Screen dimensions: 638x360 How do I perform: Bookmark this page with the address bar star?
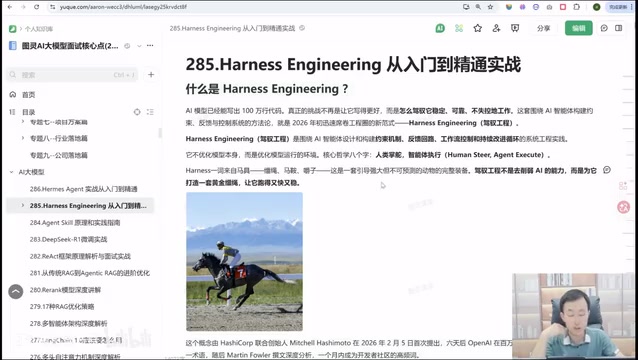tap(490, 7)
